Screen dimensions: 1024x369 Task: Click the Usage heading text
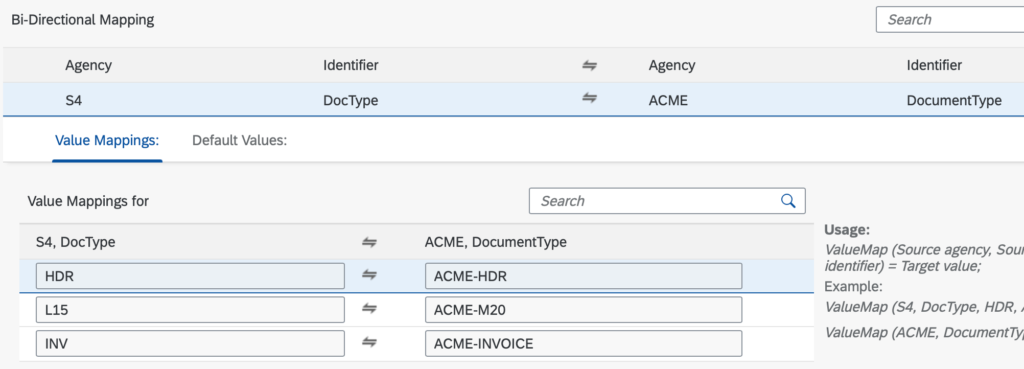tap(847, 230)
